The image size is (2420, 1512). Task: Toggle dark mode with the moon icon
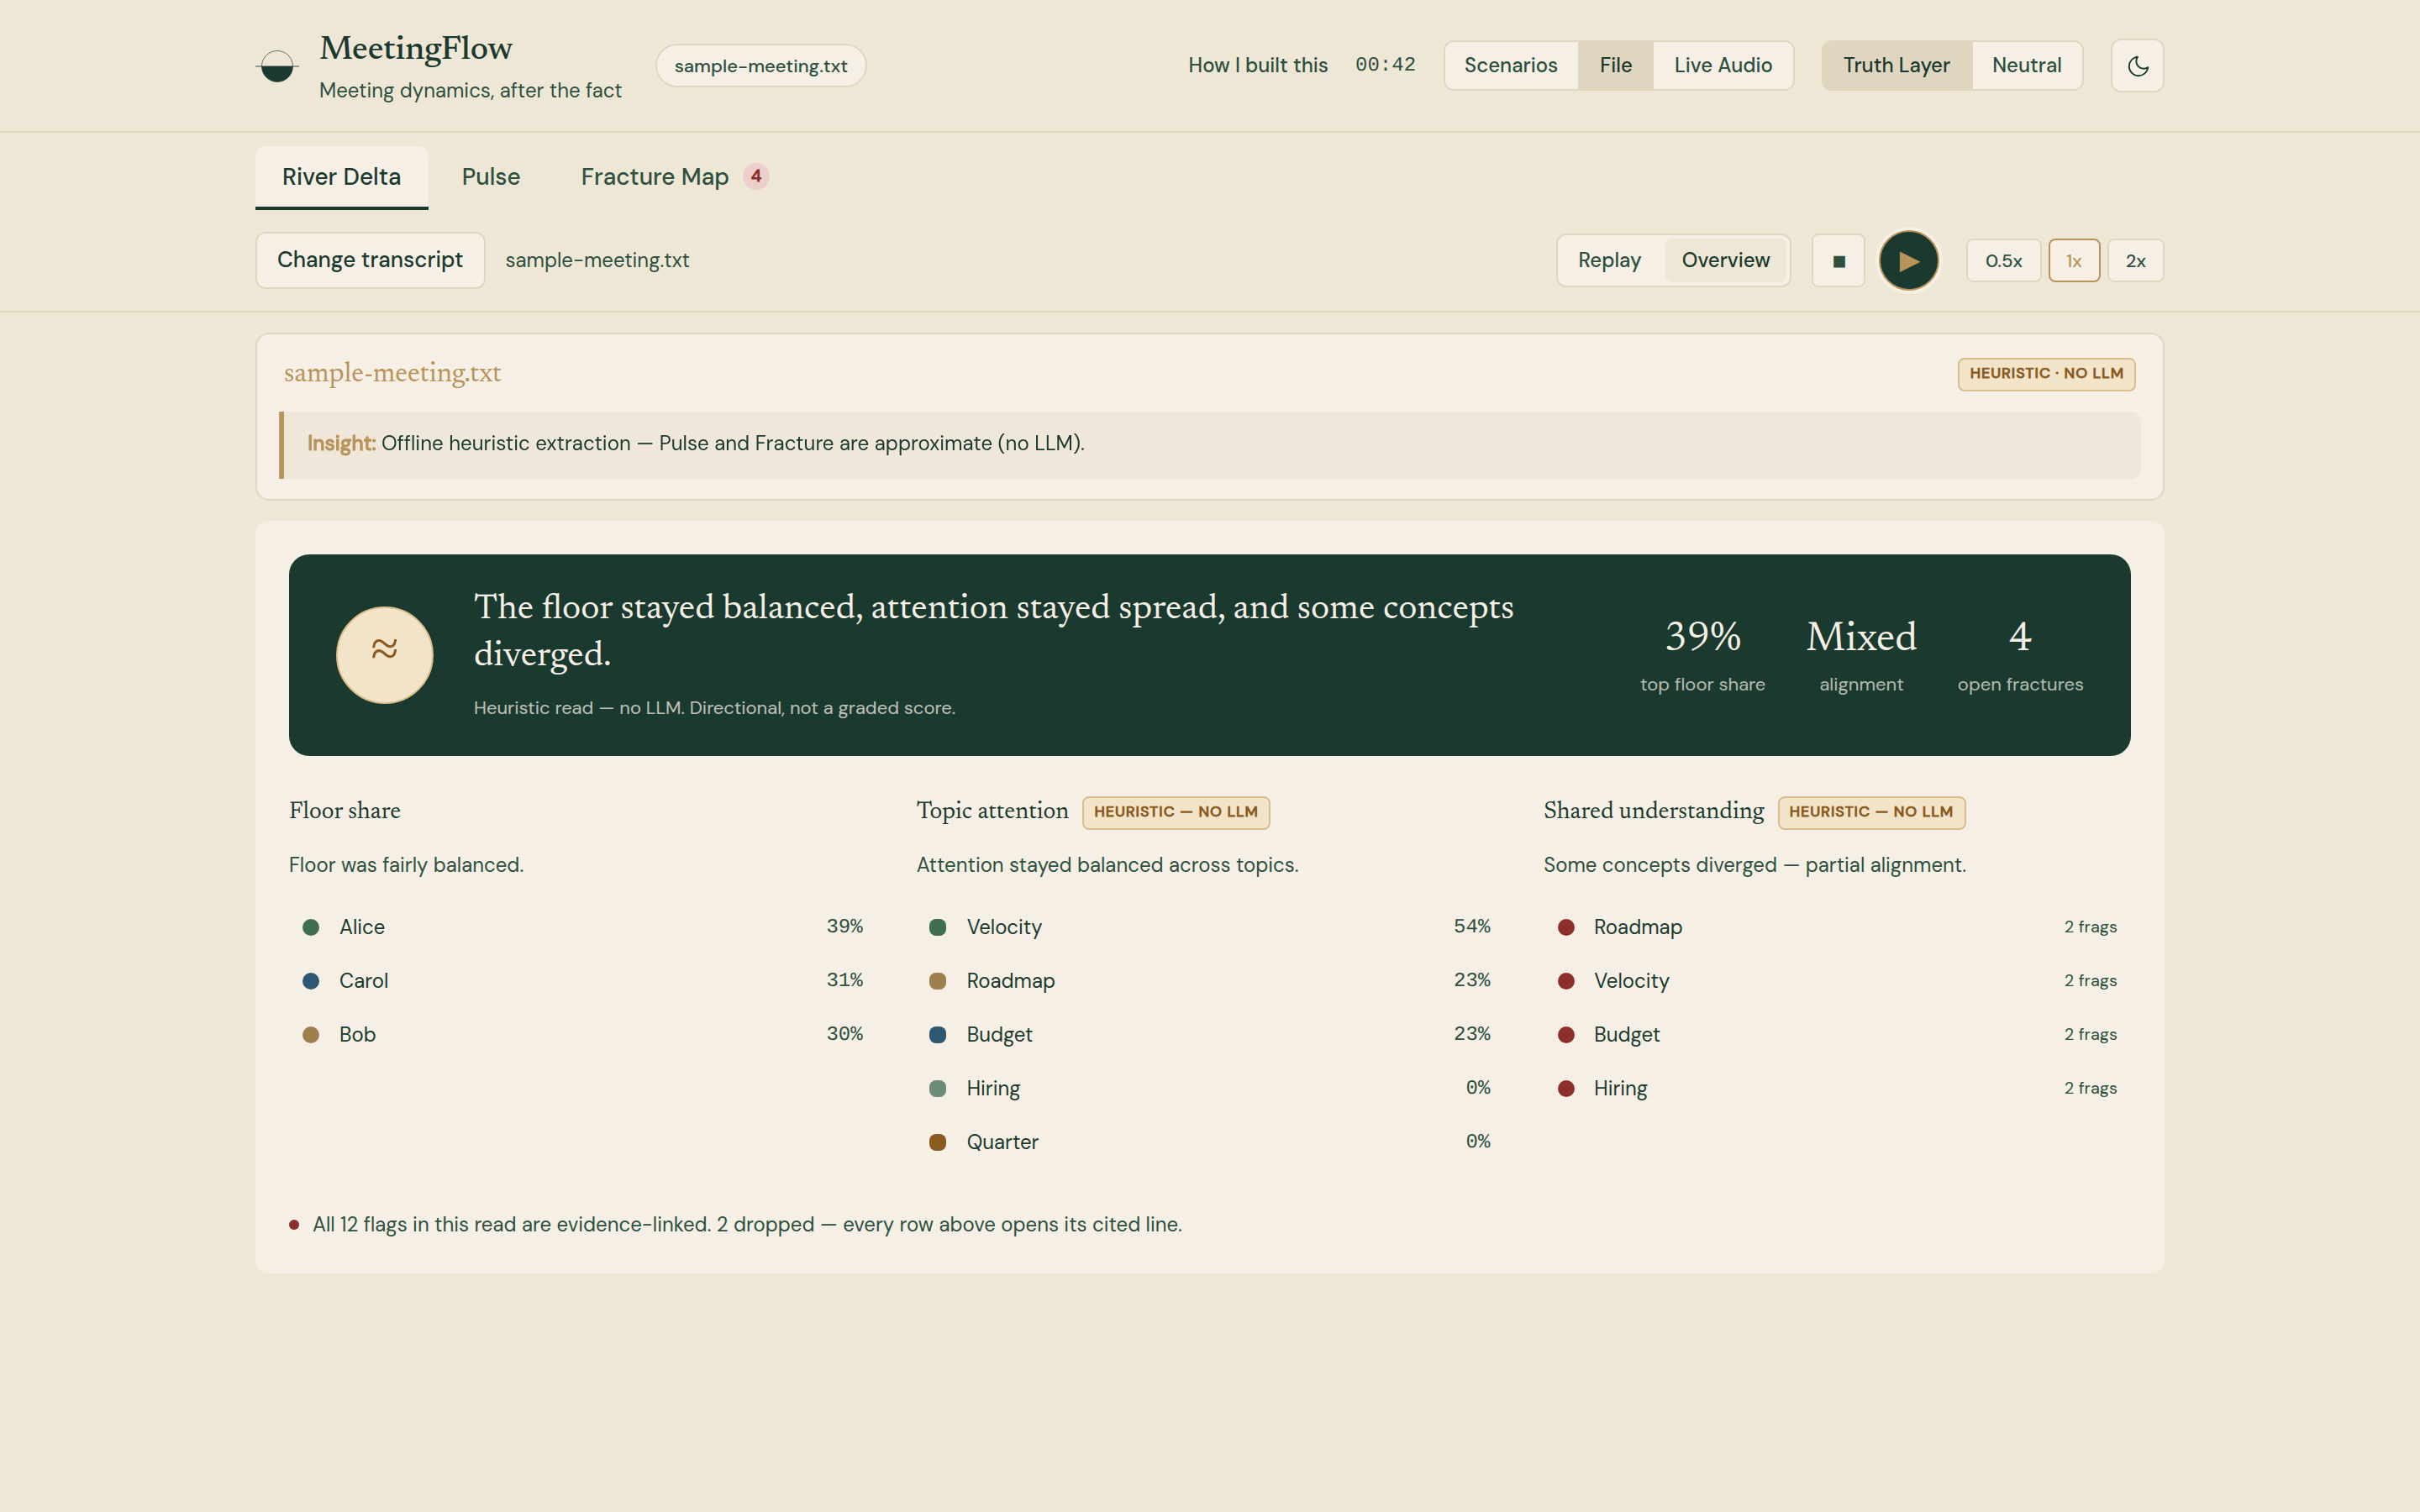click(x=2137, y=66)
